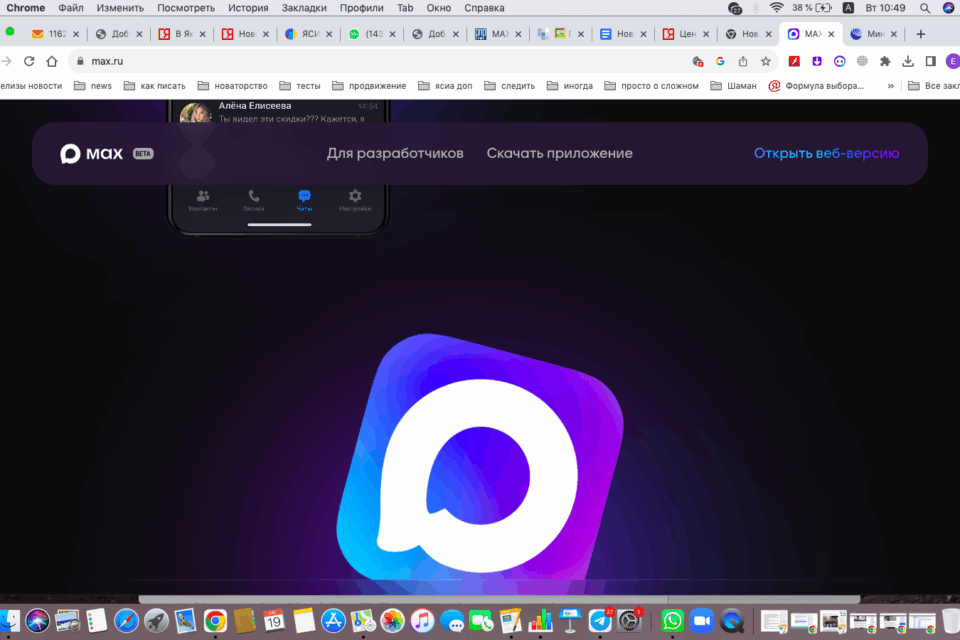The width and height of the screenshot is (960, 640).
Task: Launch WhatsApp from the Dock
Action: point(673,621)
